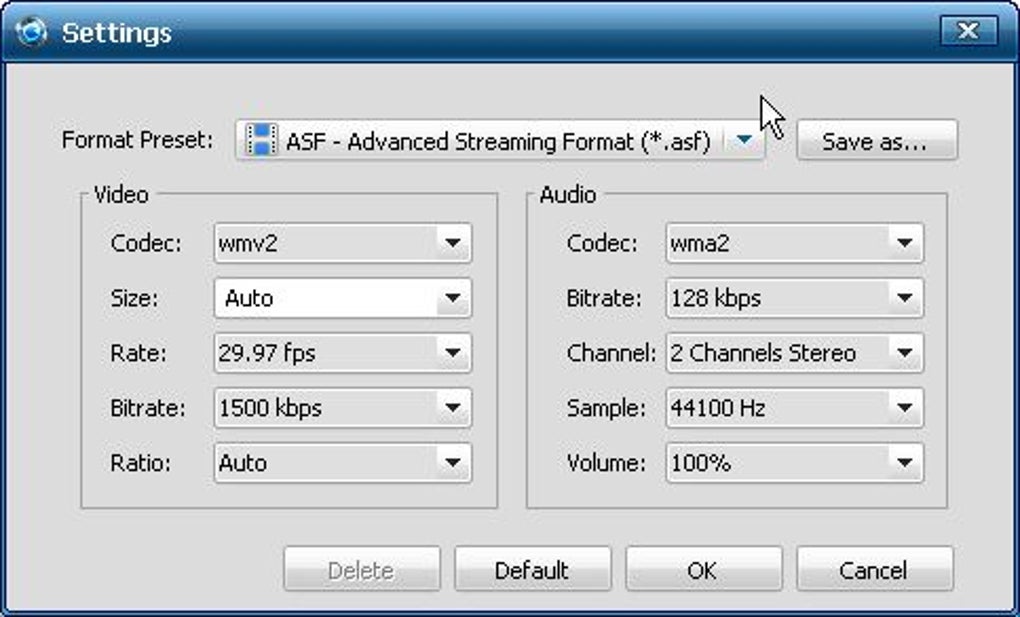
Task: Expand the Sample 44100 Hz dropdown
Action: coord(904,408)
